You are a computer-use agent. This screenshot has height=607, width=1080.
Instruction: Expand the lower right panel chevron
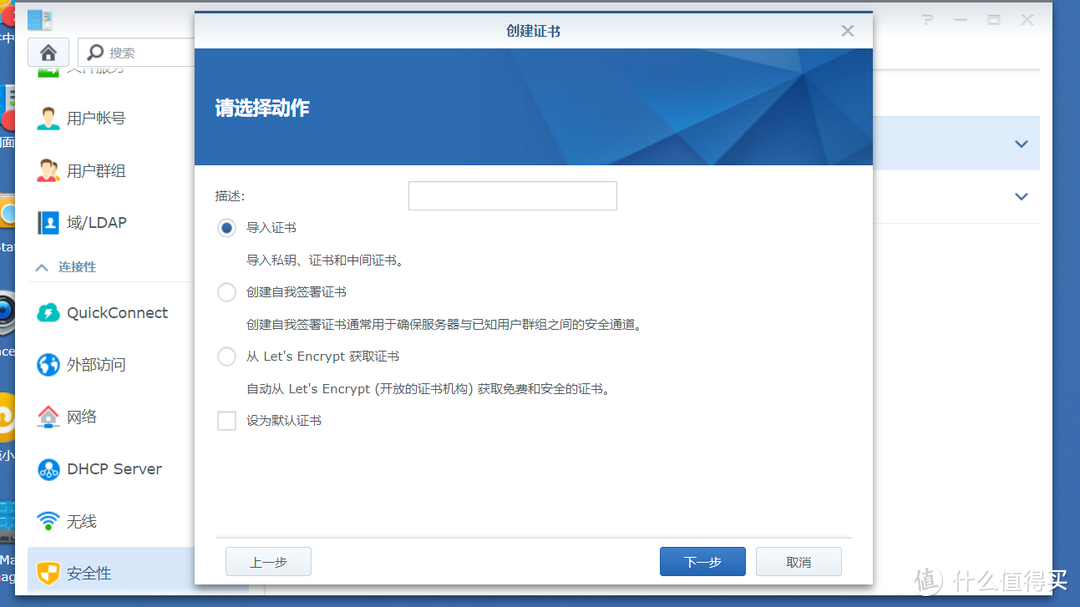coord(1021,196)
